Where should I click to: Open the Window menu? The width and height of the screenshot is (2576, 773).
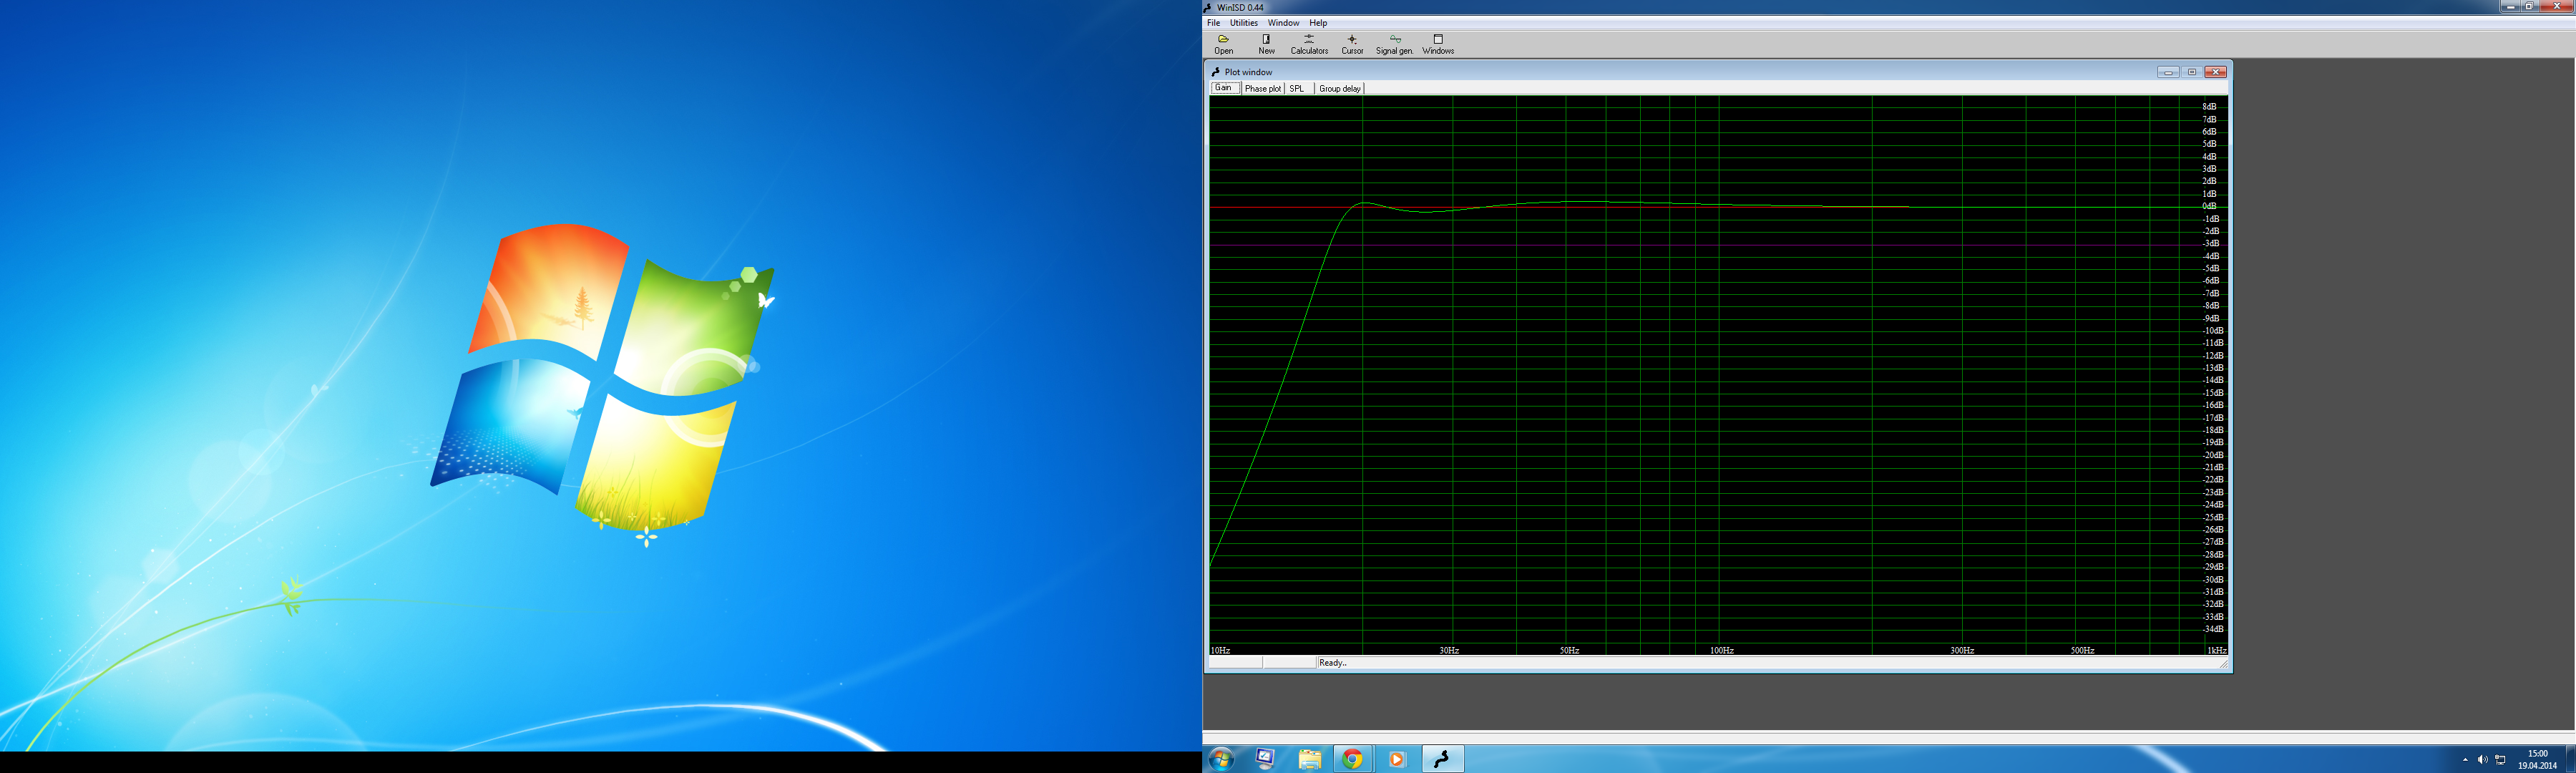coord(1283,23)
